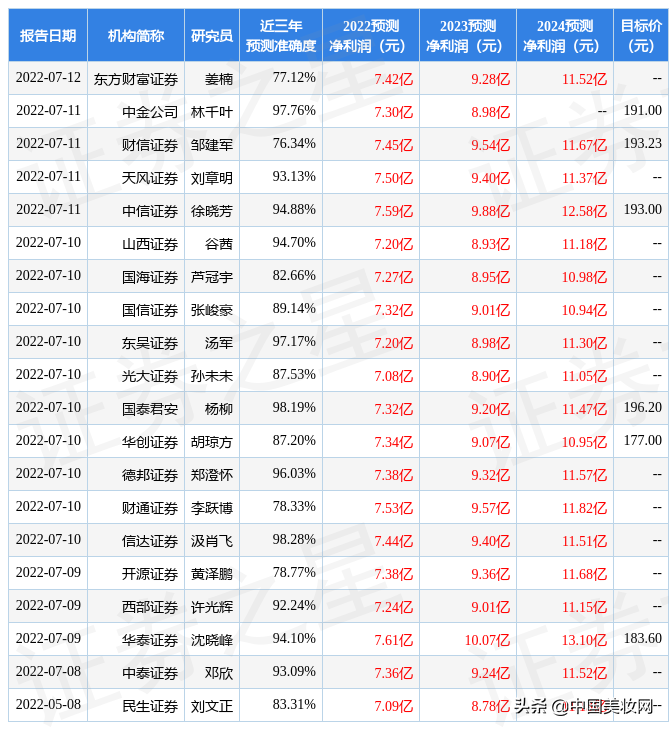Image resolution: width=669 pixels, height=730 pixels.
Task: Click accuracy value 98.28%
Action: click(294, 540)
